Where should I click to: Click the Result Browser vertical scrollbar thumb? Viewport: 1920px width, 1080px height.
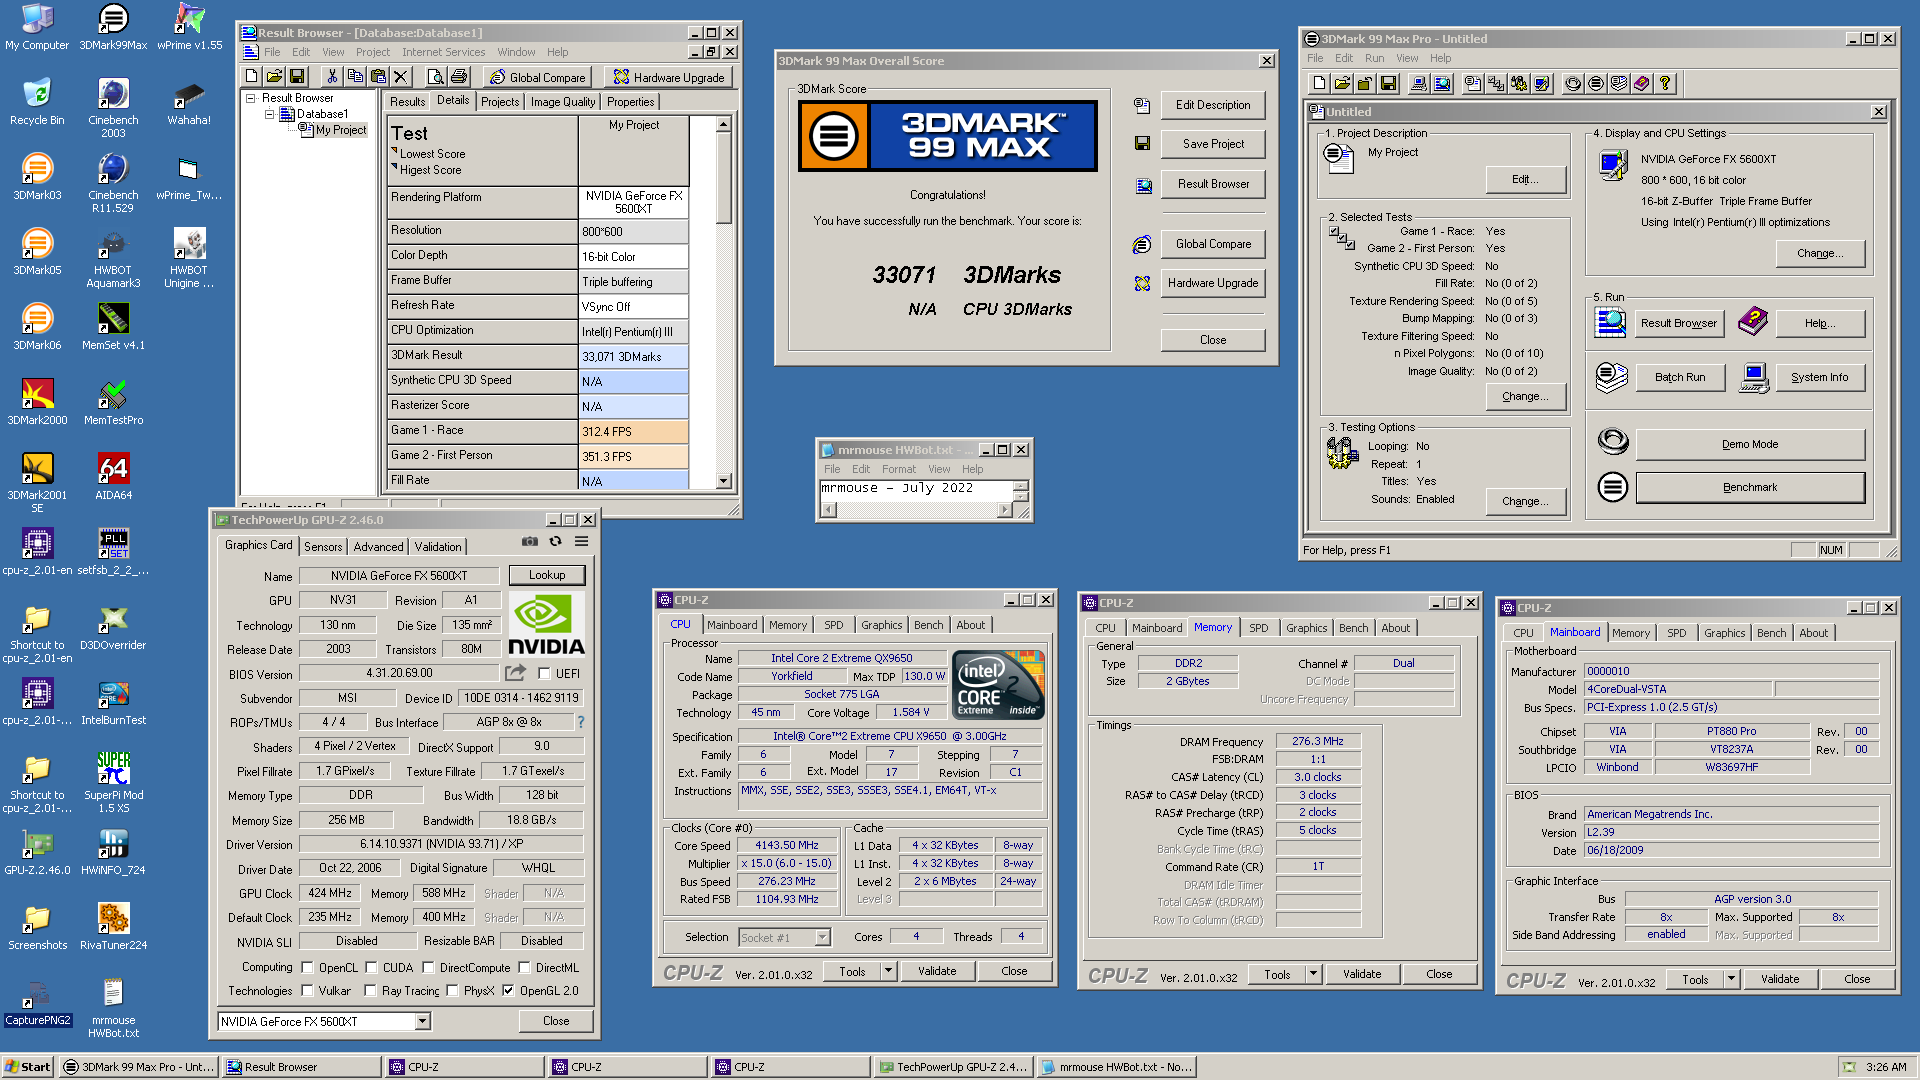point(724,178)
